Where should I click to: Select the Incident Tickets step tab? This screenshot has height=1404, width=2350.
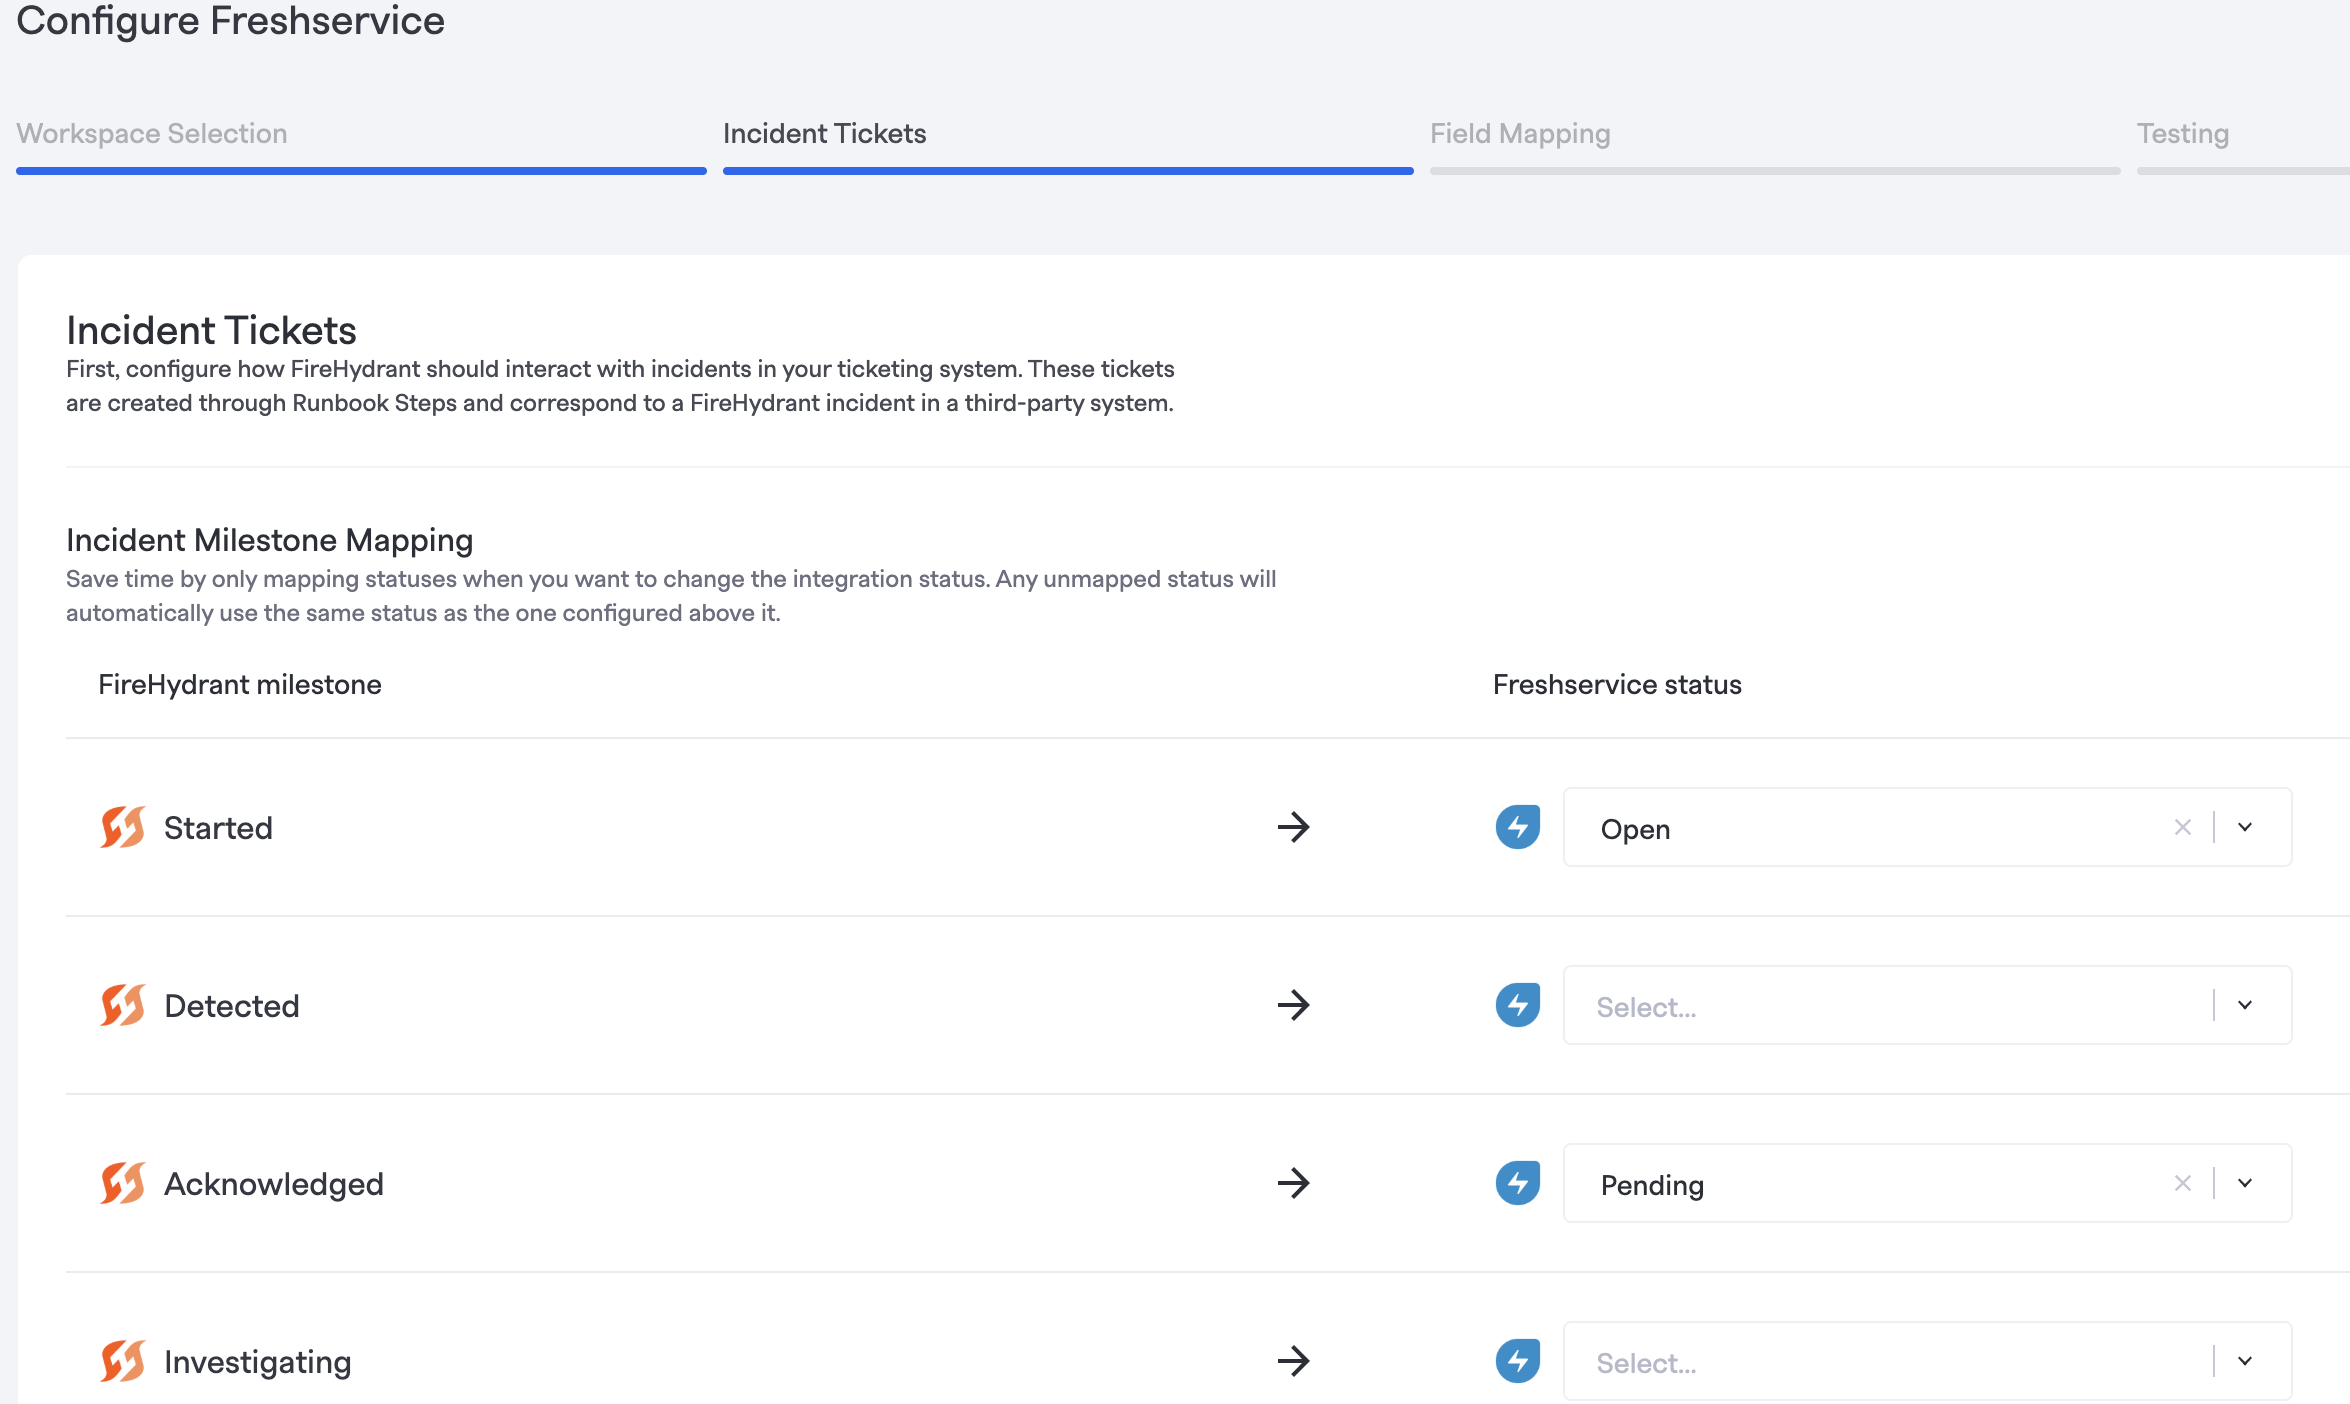(824, 134)
